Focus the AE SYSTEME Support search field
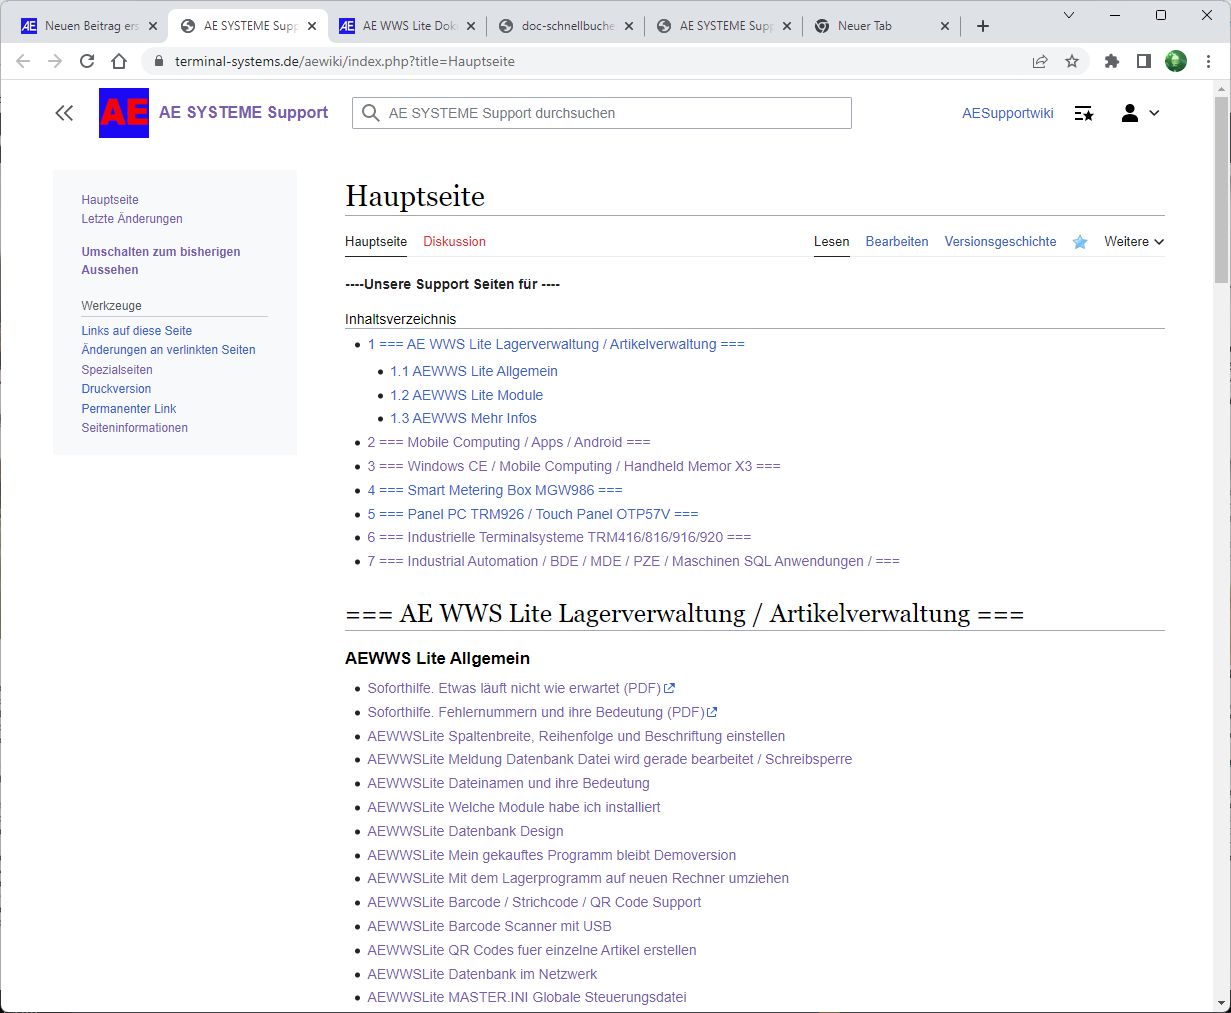 (x=601, y=113)
